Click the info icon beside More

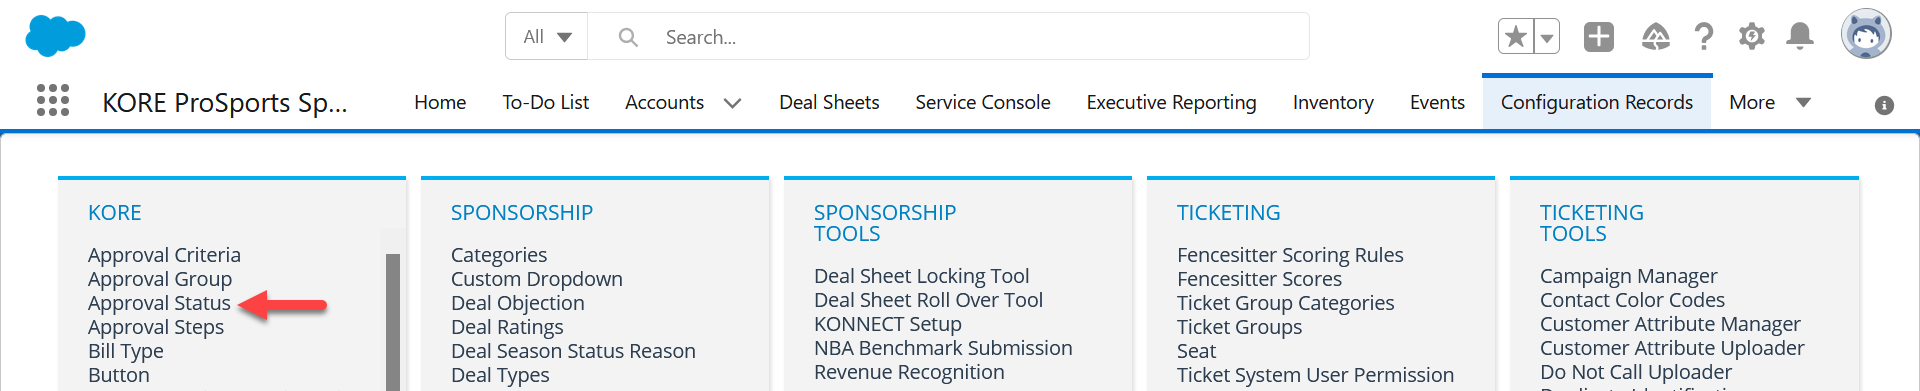point(1884,105)
